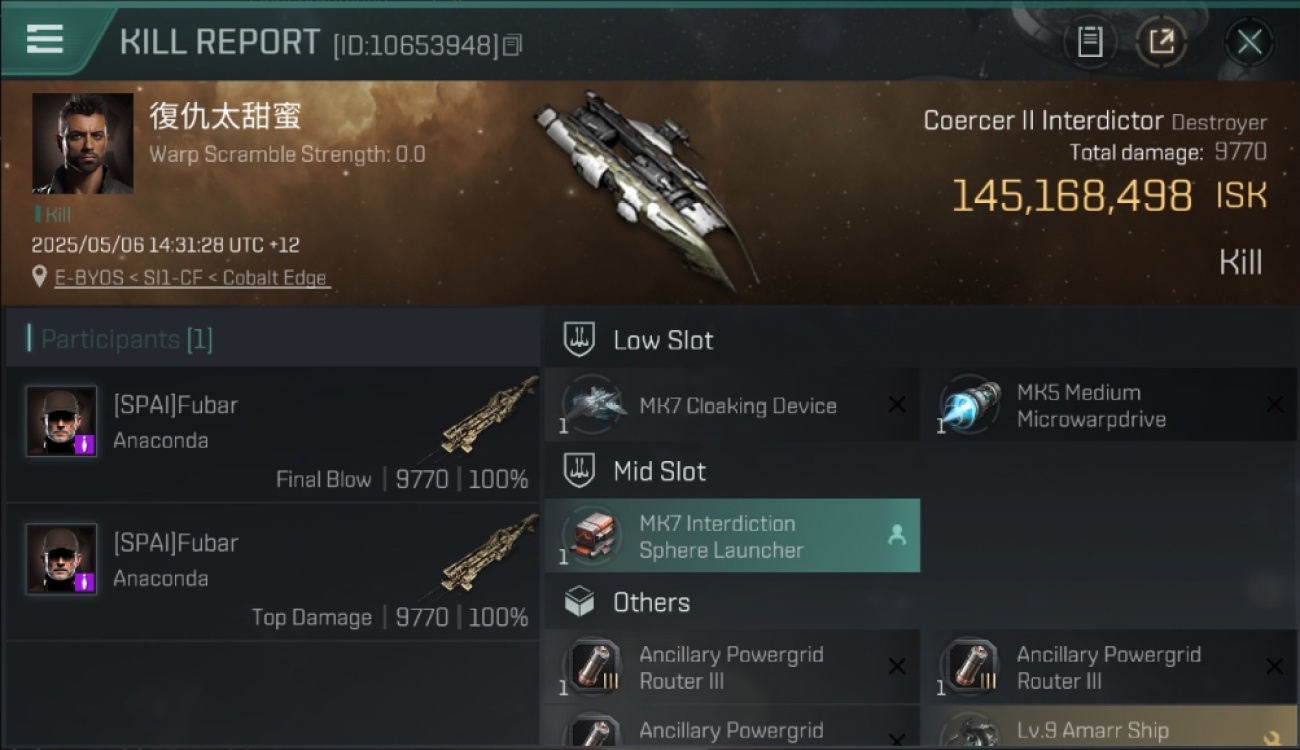The width and height of the screenshot is (1300, 750).
Task: Close the kill report window
Action: (x=1250, y=42)
